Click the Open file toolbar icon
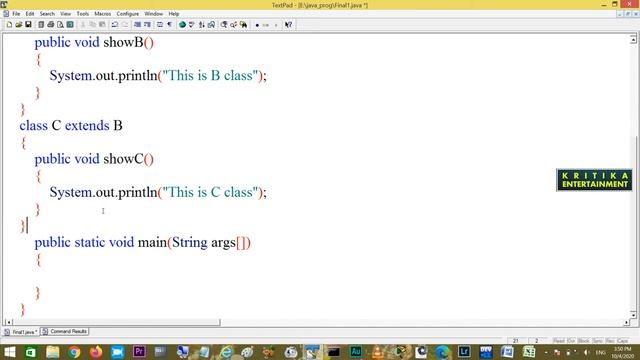640x360 pixels. (x=18, y=25)
